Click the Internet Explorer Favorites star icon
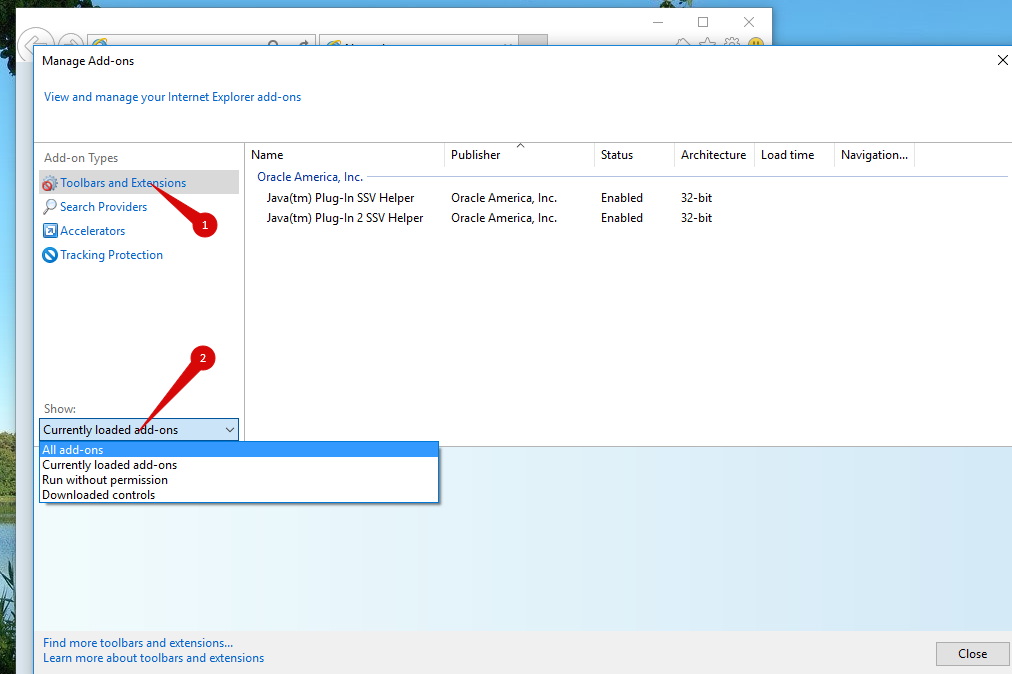 point(708,42)
